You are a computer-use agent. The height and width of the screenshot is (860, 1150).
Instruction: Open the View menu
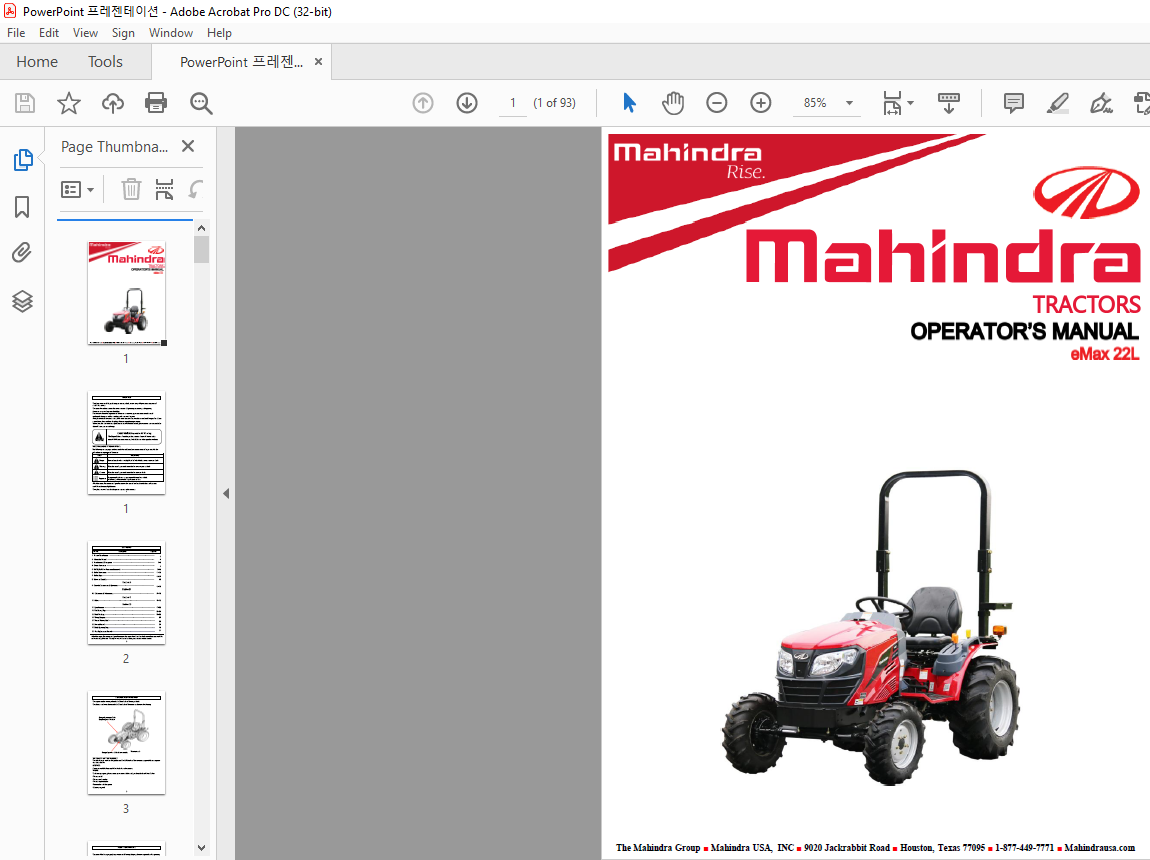(x=85, y=33)
